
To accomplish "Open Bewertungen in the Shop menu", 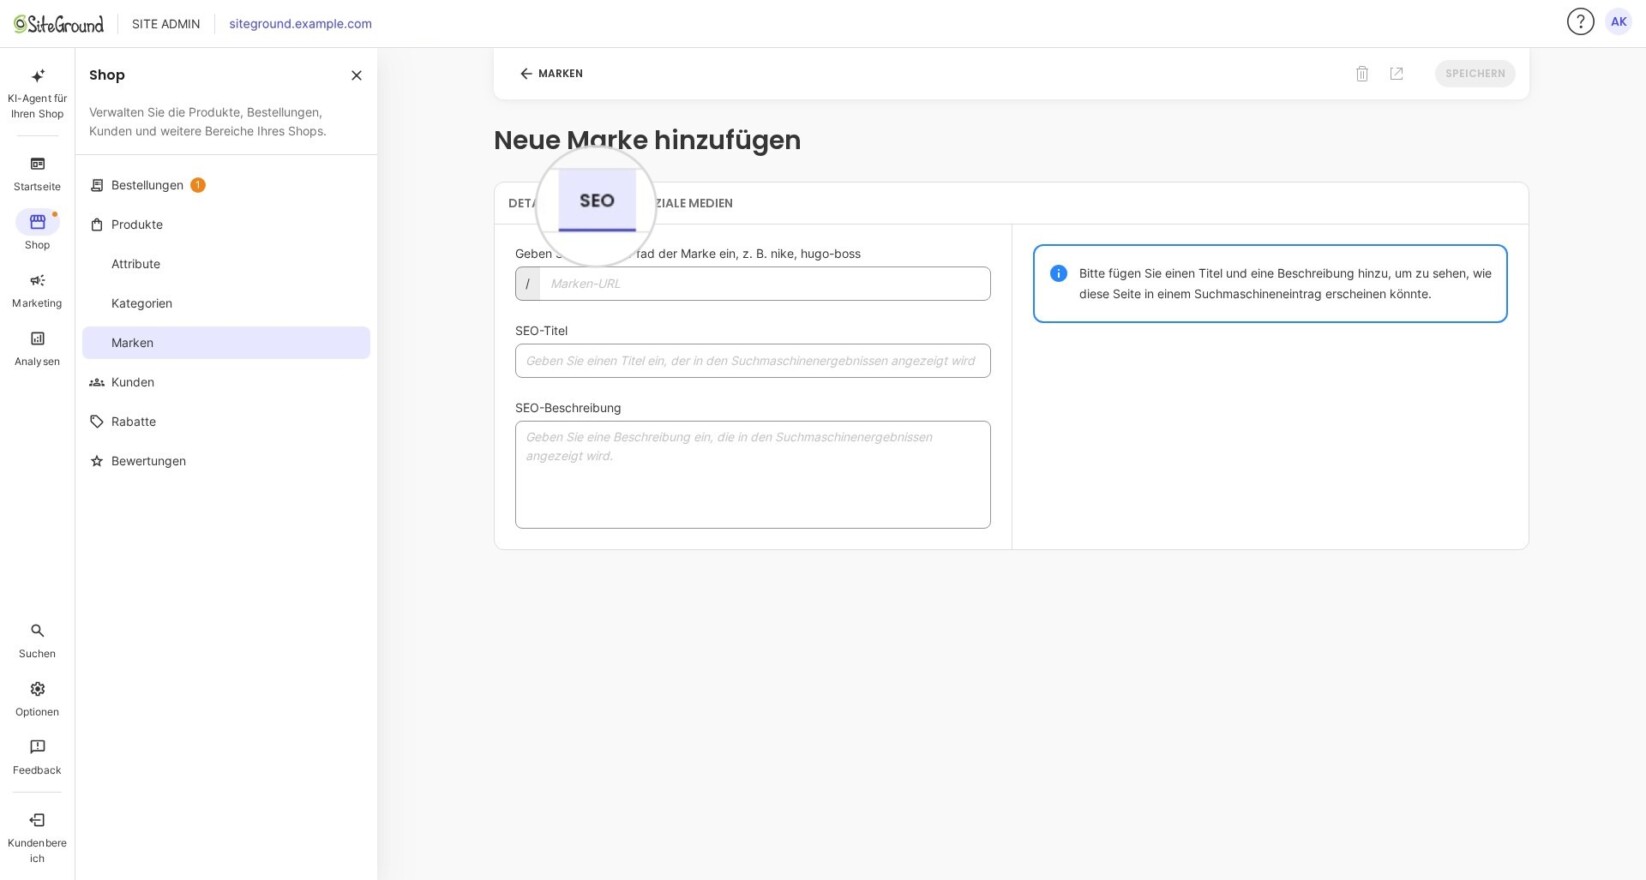I will tap(226, 461).
